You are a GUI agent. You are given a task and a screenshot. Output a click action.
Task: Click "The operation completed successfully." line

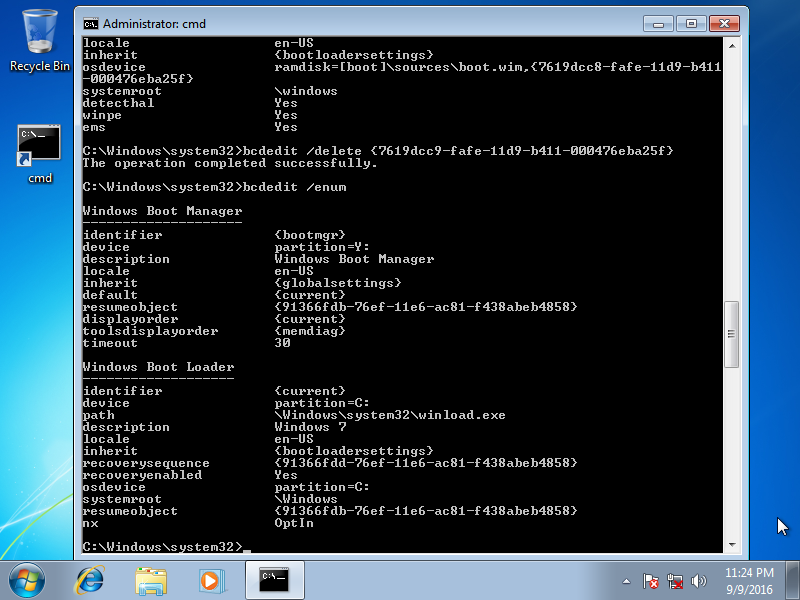pyautogui.click(x=230, y=163)
